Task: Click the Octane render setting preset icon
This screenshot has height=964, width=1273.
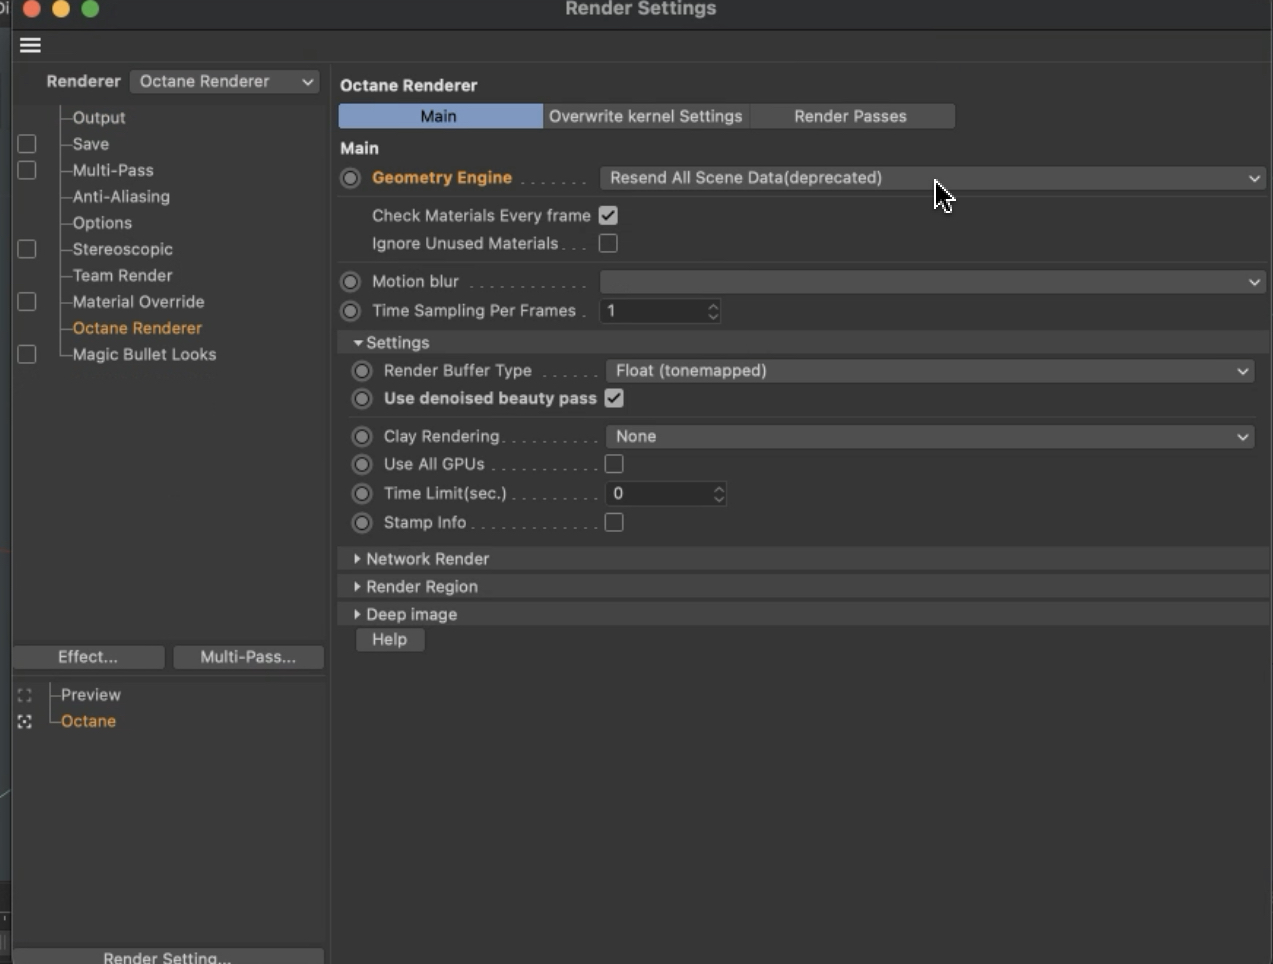Action: click(25, 722)
